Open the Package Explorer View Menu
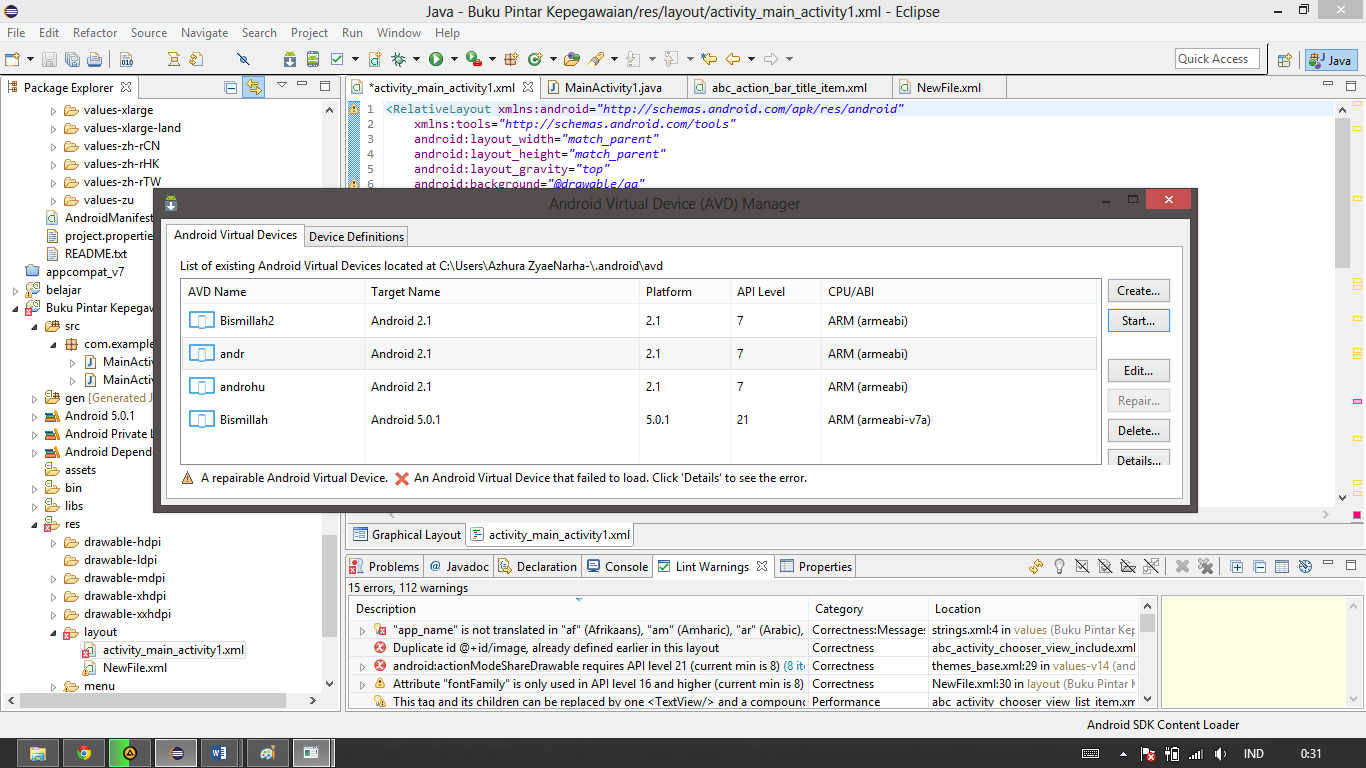The image size is (1366, 768). [x=282, y=86]
